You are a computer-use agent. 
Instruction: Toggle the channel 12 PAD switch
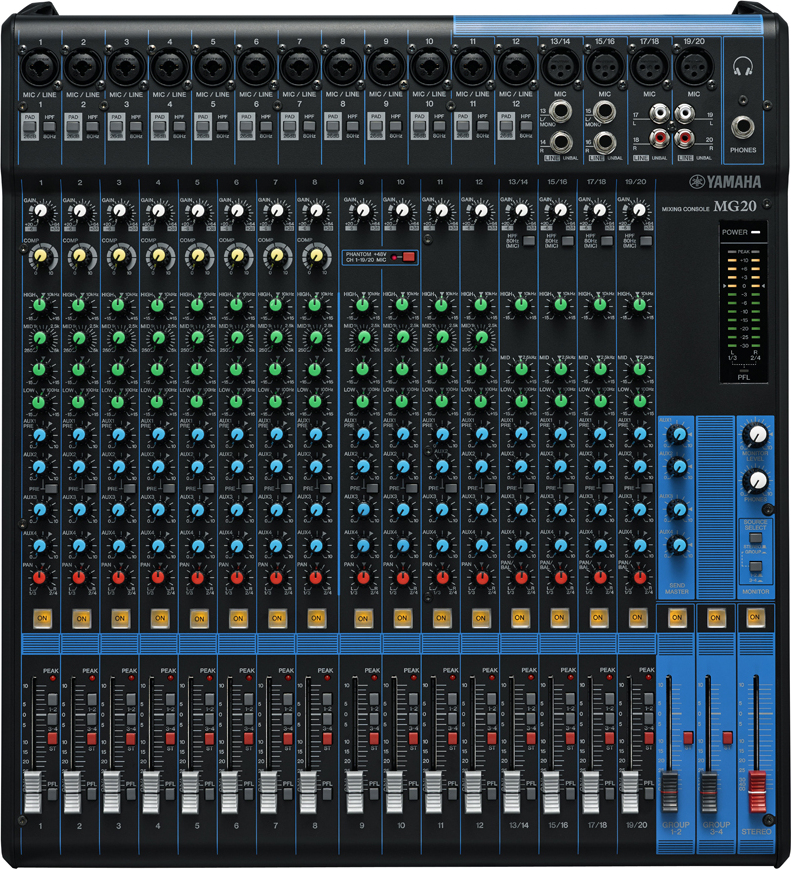coord(506,127)
